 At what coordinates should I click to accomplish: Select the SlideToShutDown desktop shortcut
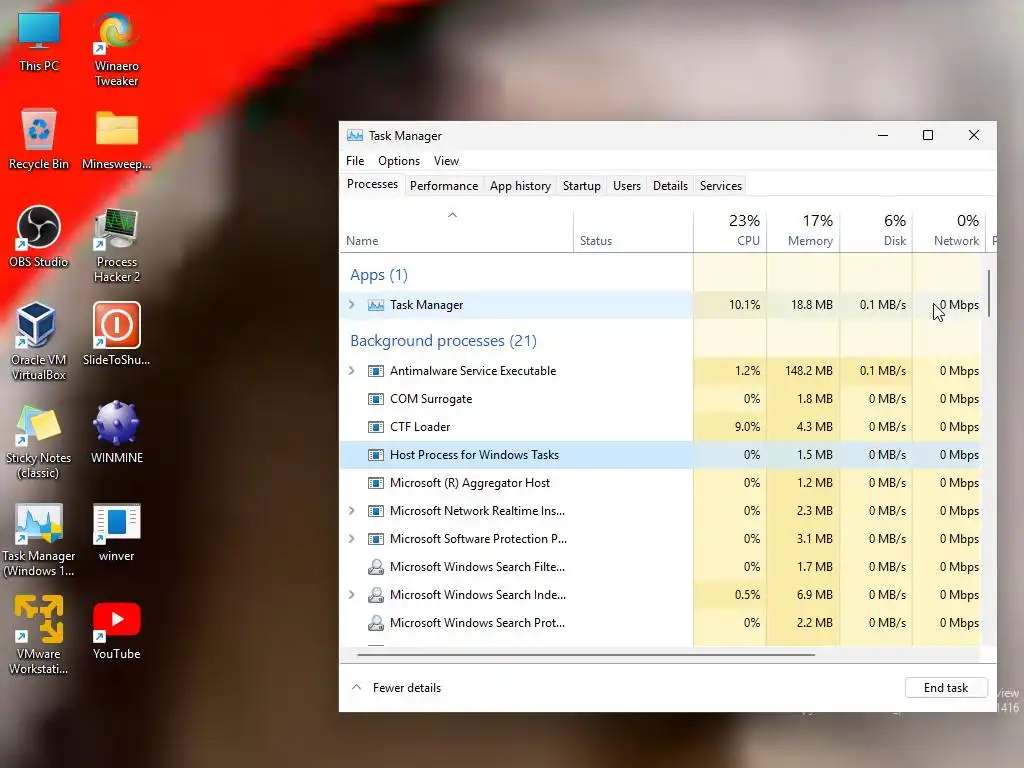[116, 334]
